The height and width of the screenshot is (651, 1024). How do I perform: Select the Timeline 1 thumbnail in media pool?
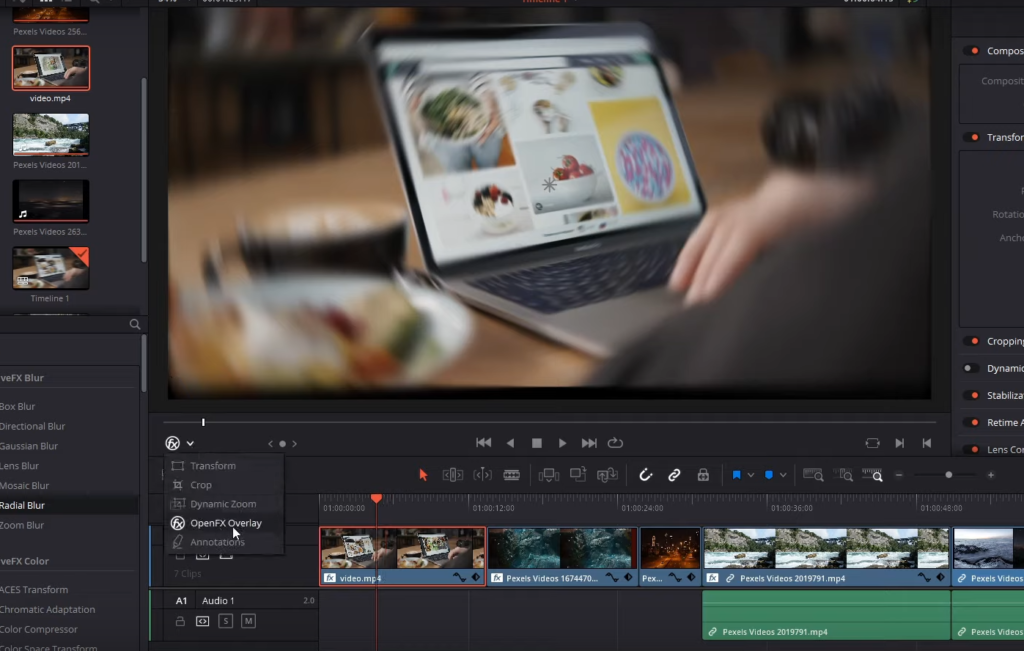[x=50, y=268]
